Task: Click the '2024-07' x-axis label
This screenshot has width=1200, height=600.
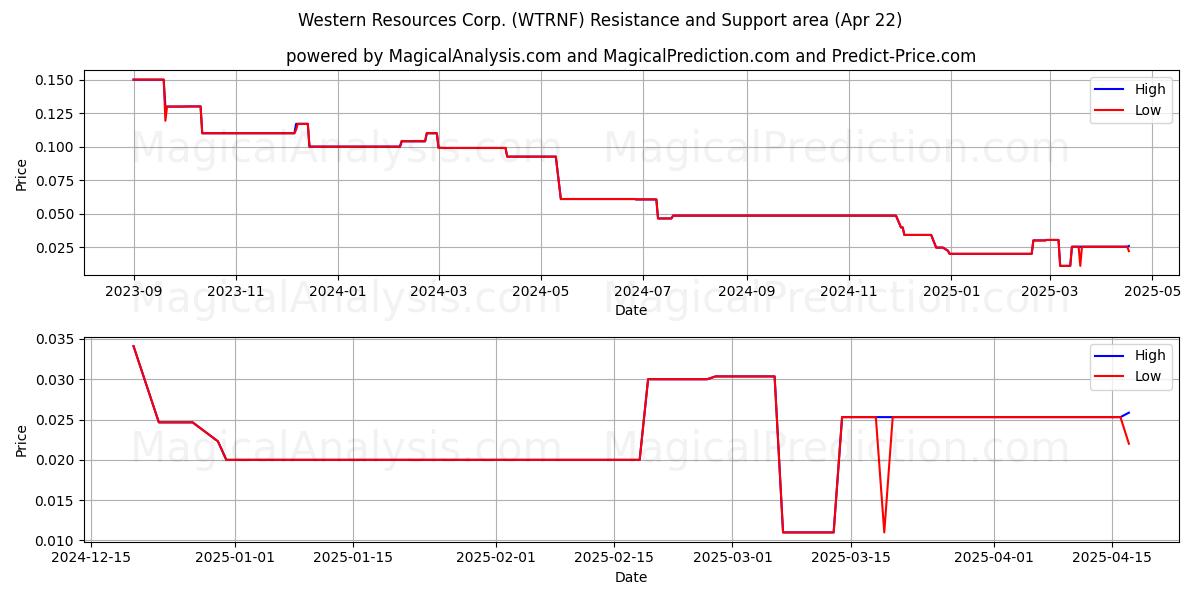Action: [643, 290]
